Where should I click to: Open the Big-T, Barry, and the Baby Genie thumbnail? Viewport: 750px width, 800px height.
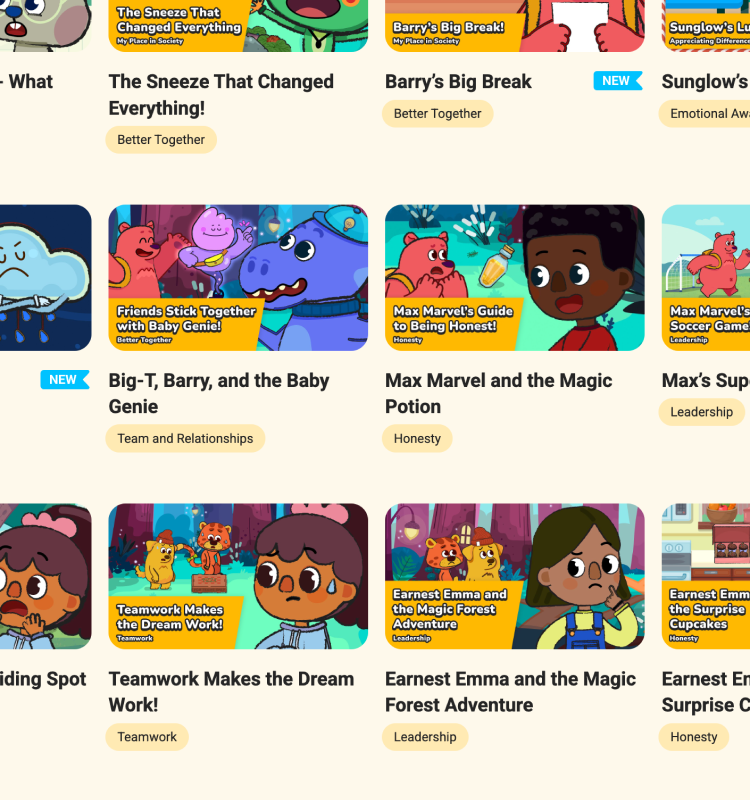coord(238,278)
